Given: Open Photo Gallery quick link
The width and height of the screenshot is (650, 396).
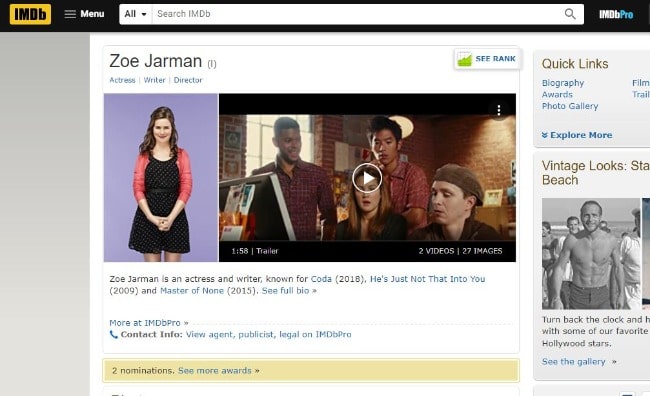Looking at the screenshot, I should (x=570, y=106).
